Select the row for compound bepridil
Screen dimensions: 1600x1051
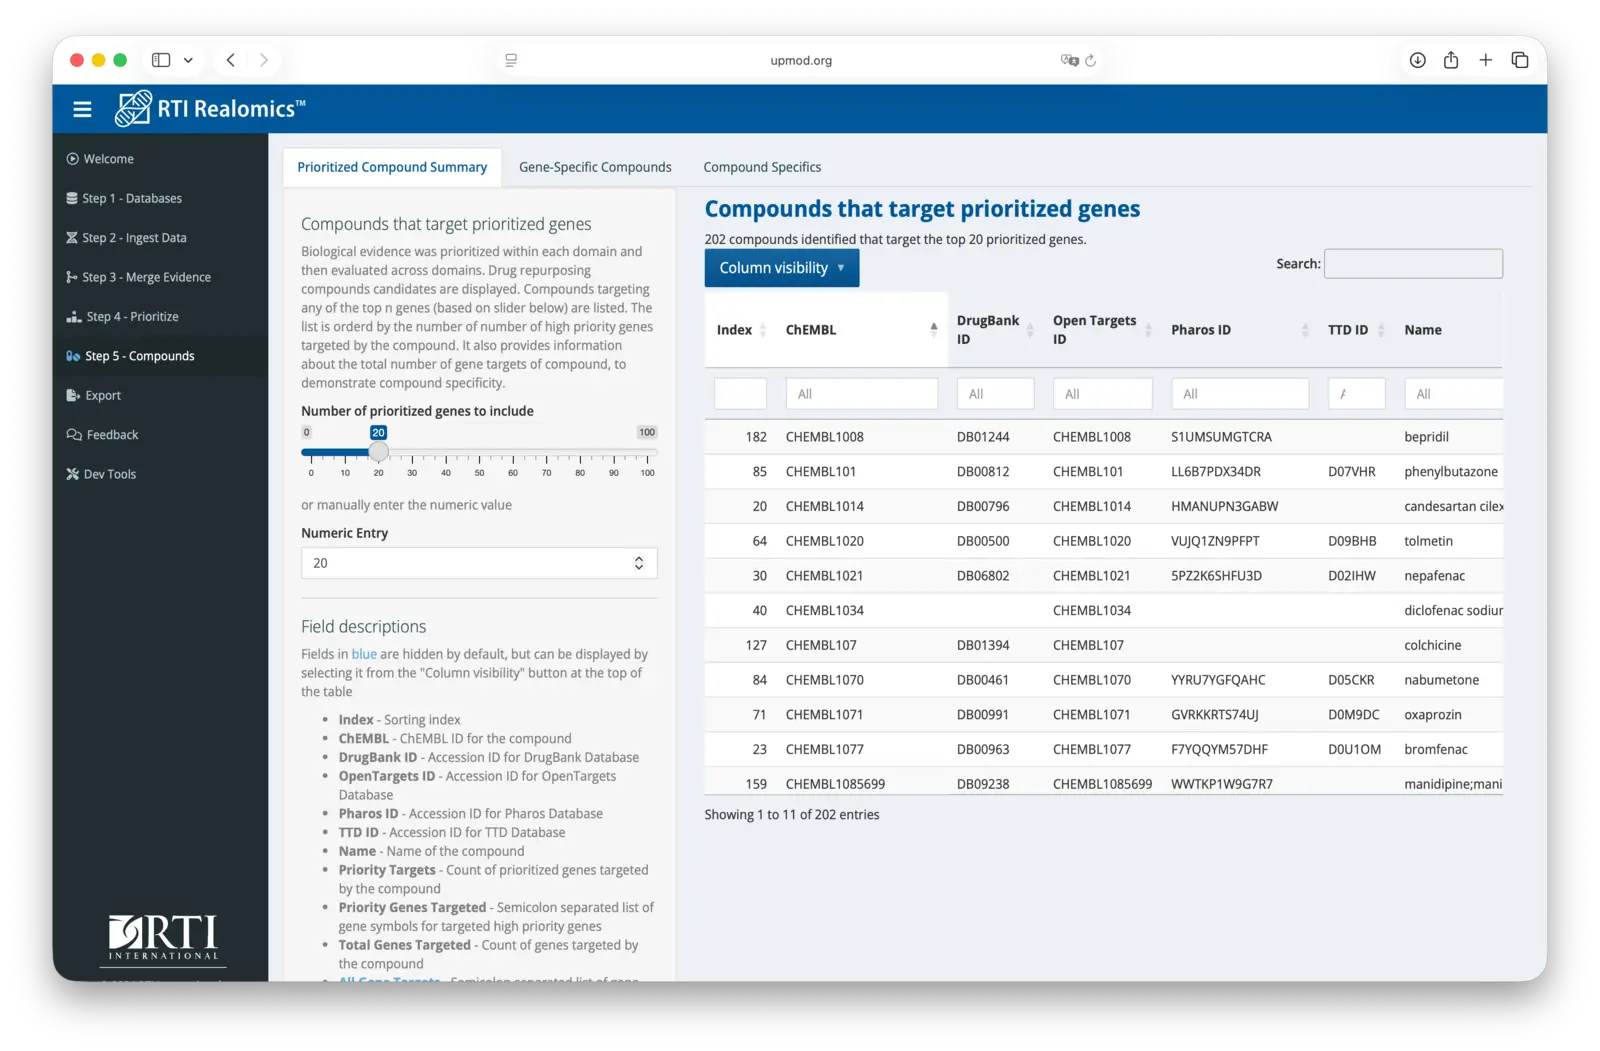(x=1100, y=436)
